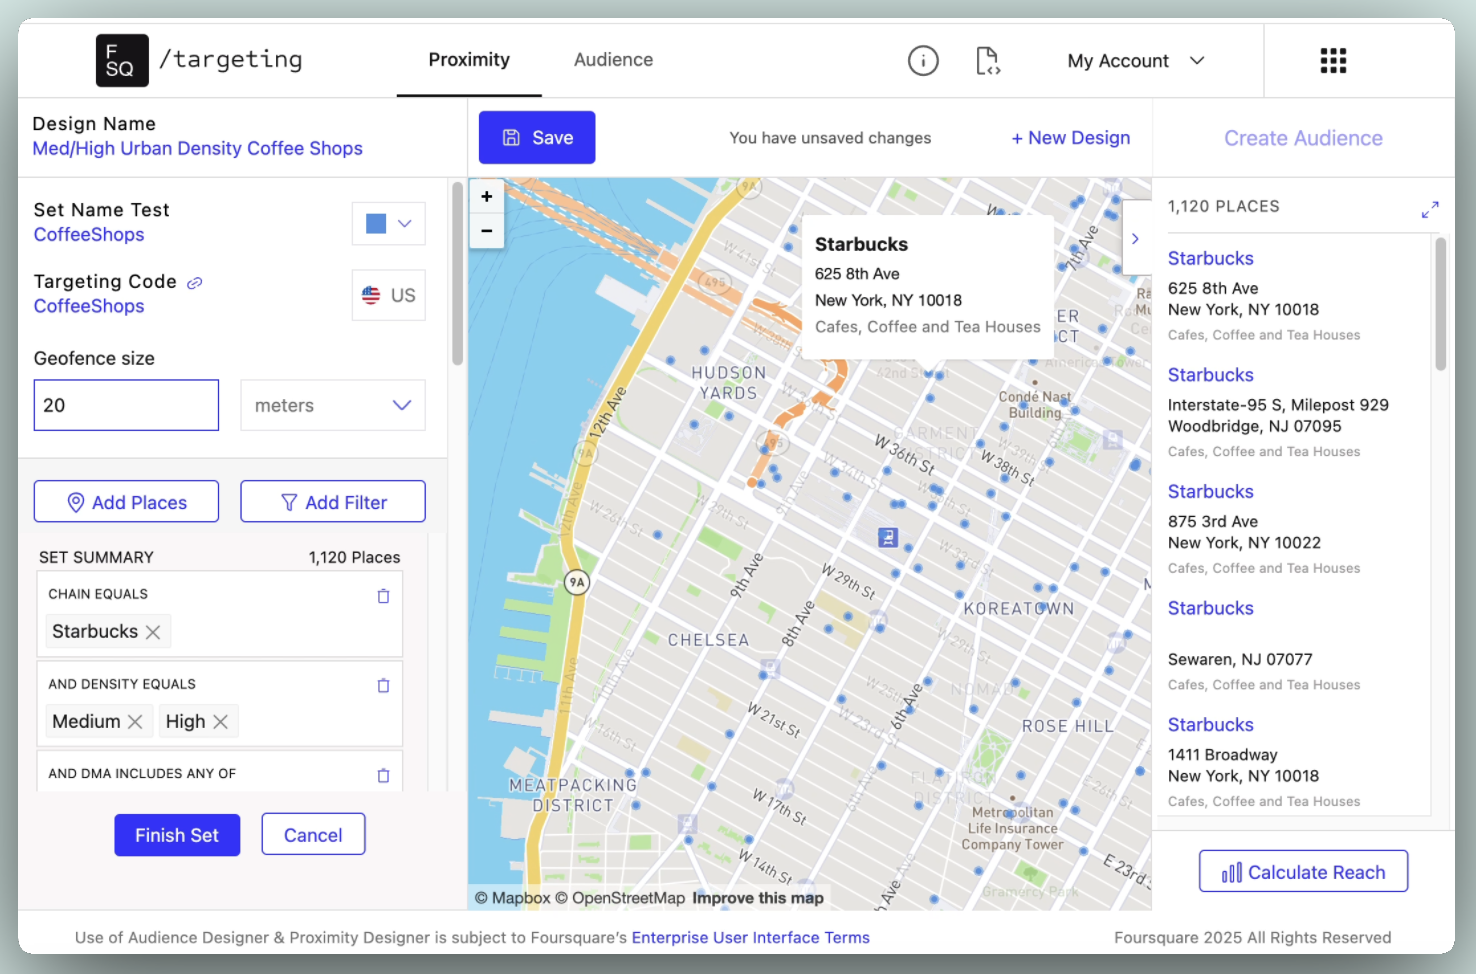This screenshot has height=974, width=1476.
Task: Click Route 9A shield near Chelsea
Action: tap(577, 582)
